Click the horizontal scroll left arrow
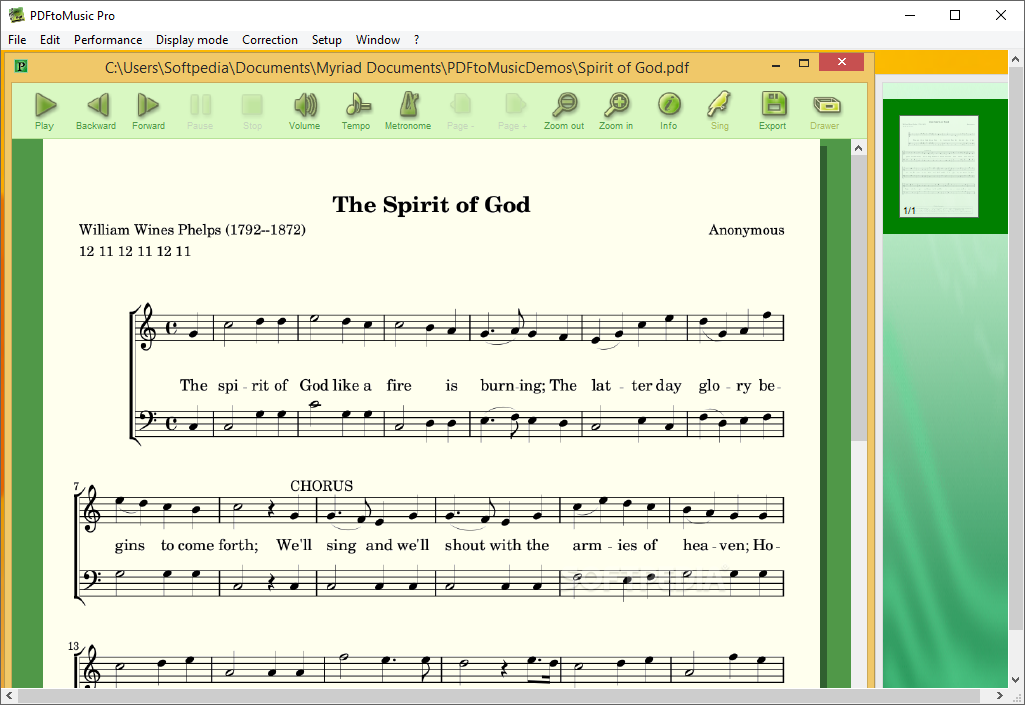Viewport: 1025px width, 705px height. pyautogui.click(x=8, y=695)
